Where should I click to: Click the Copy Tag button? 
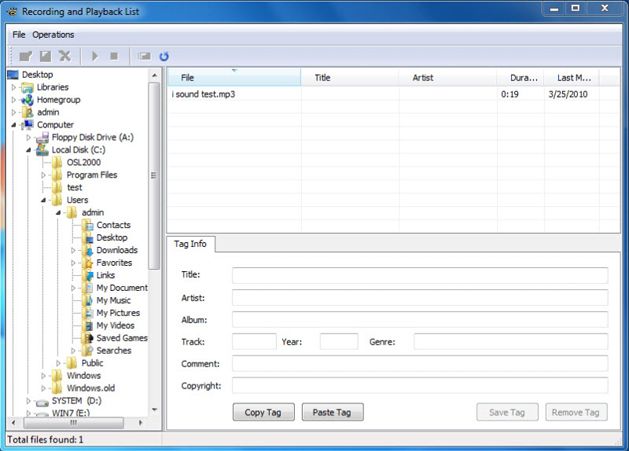pos(264,412)
